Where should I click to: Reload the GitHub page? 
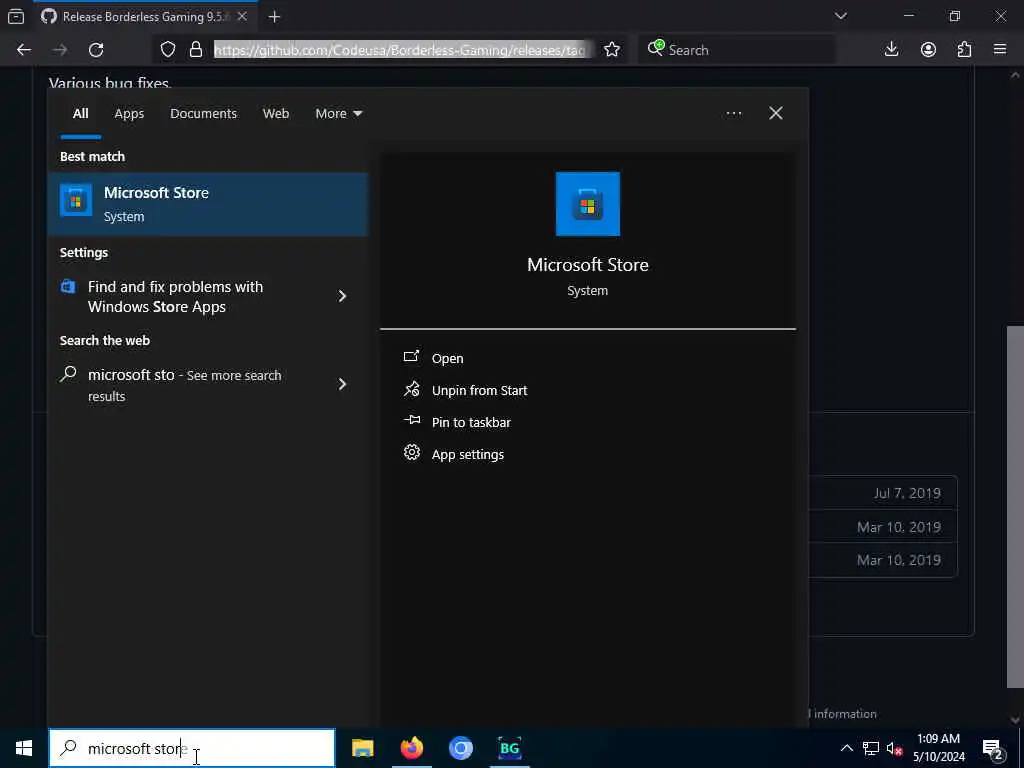pyautogui.click(x=96, y=50)
